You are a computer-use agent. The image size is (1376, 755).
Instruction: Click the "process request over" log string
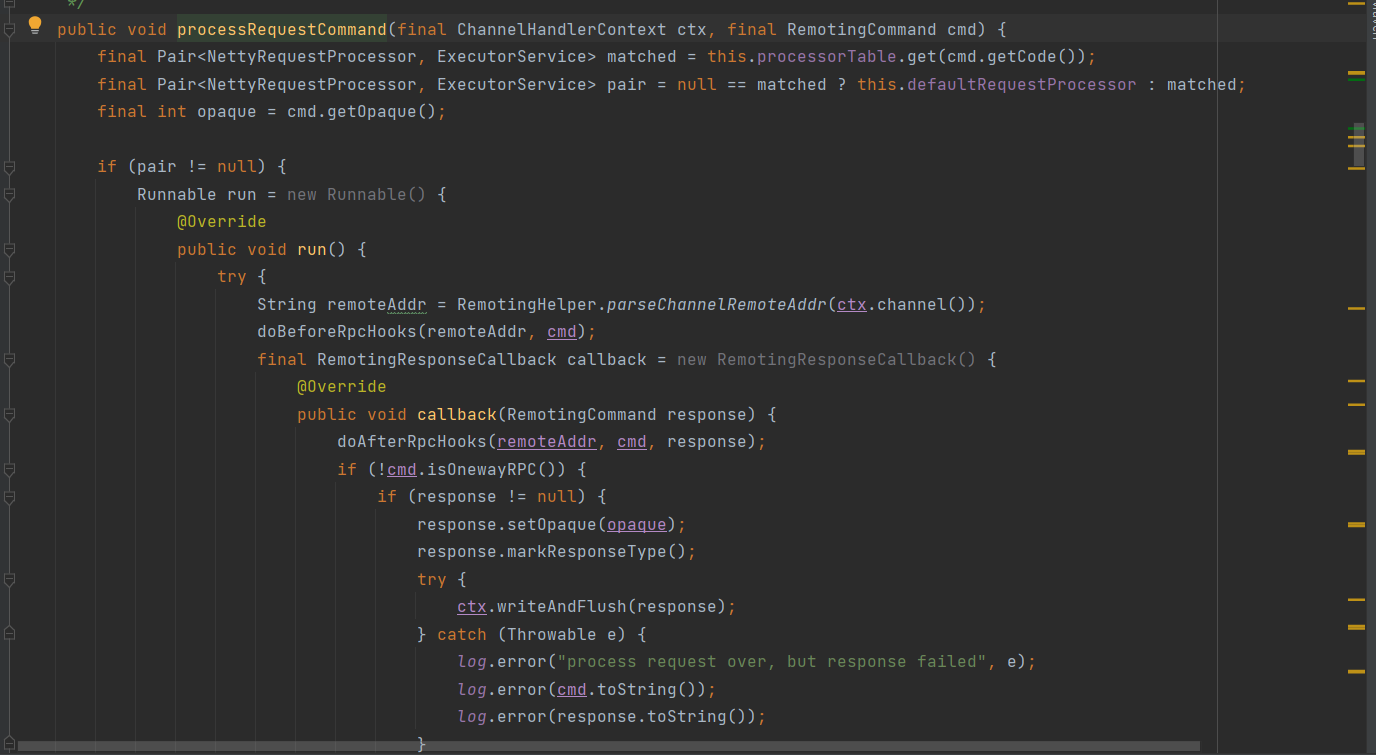pos(770,661)
